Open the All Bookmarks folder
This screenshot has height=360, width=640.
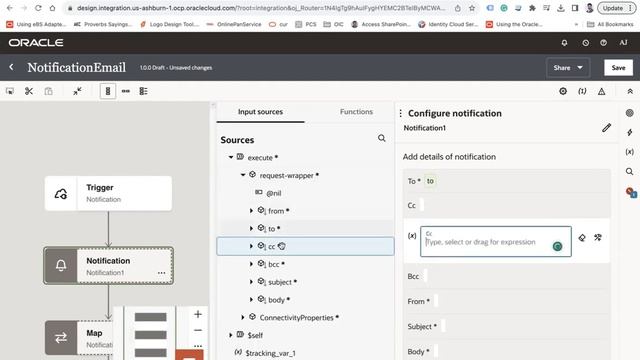610,24
